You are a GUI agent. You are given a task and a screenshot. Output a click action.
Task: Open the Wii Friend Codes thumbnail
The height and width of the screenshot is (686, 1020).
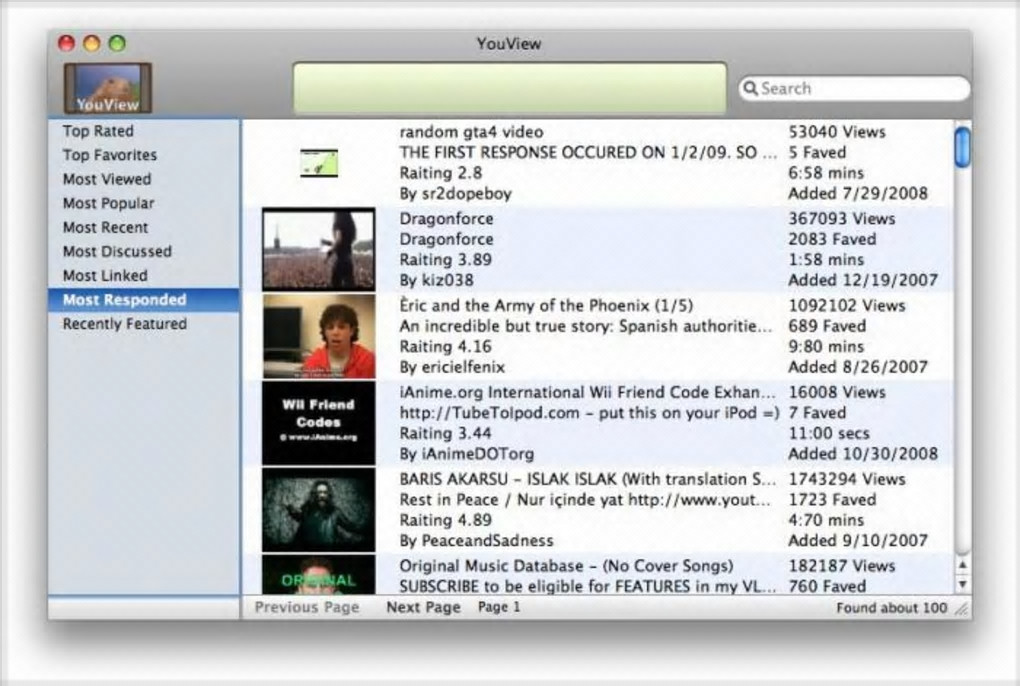pyautogui.click(x=319, y=423)
